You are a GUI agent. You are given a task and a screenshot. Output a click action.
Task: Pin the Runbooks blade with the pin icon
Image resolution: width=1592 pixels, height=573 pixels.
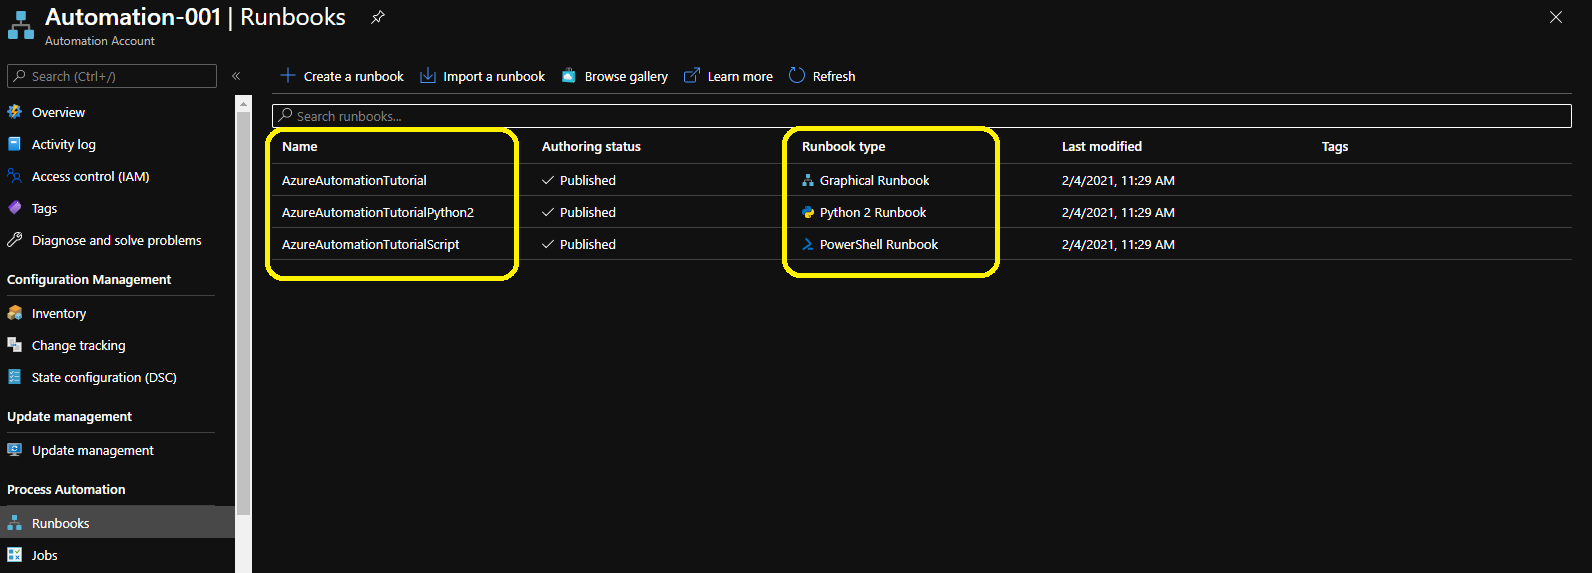378,17
